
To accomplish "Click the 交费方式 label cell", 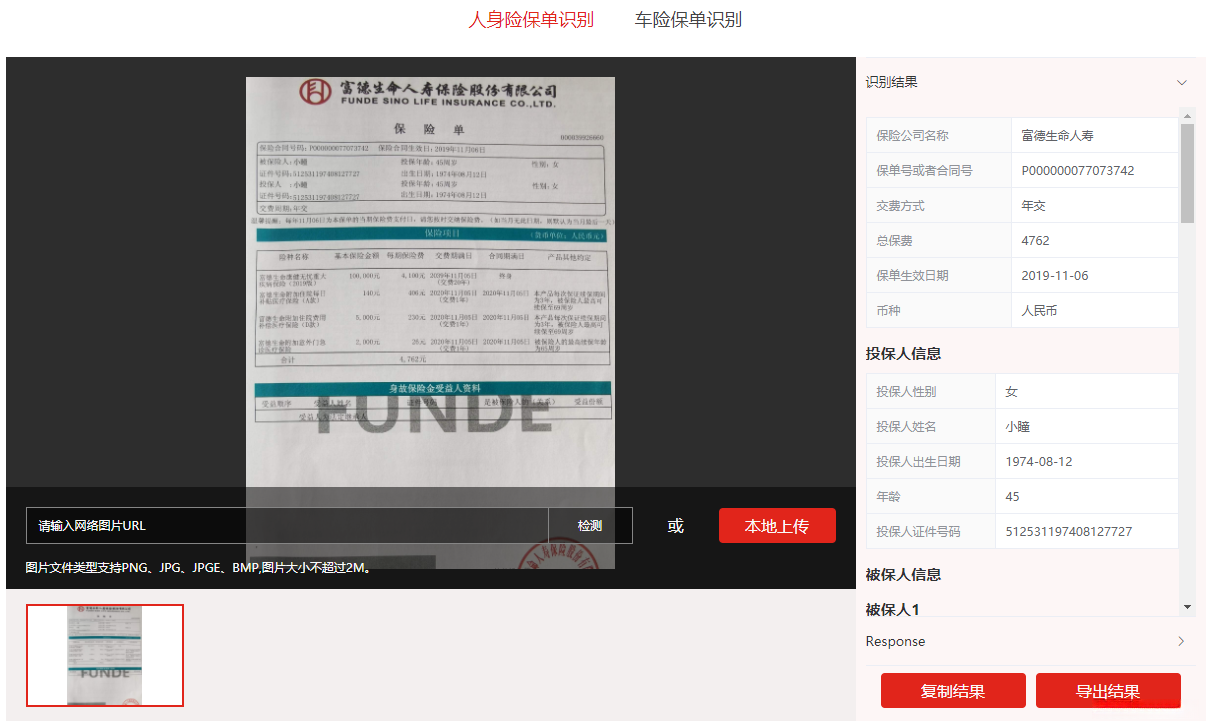I will [x=939, y=205].
